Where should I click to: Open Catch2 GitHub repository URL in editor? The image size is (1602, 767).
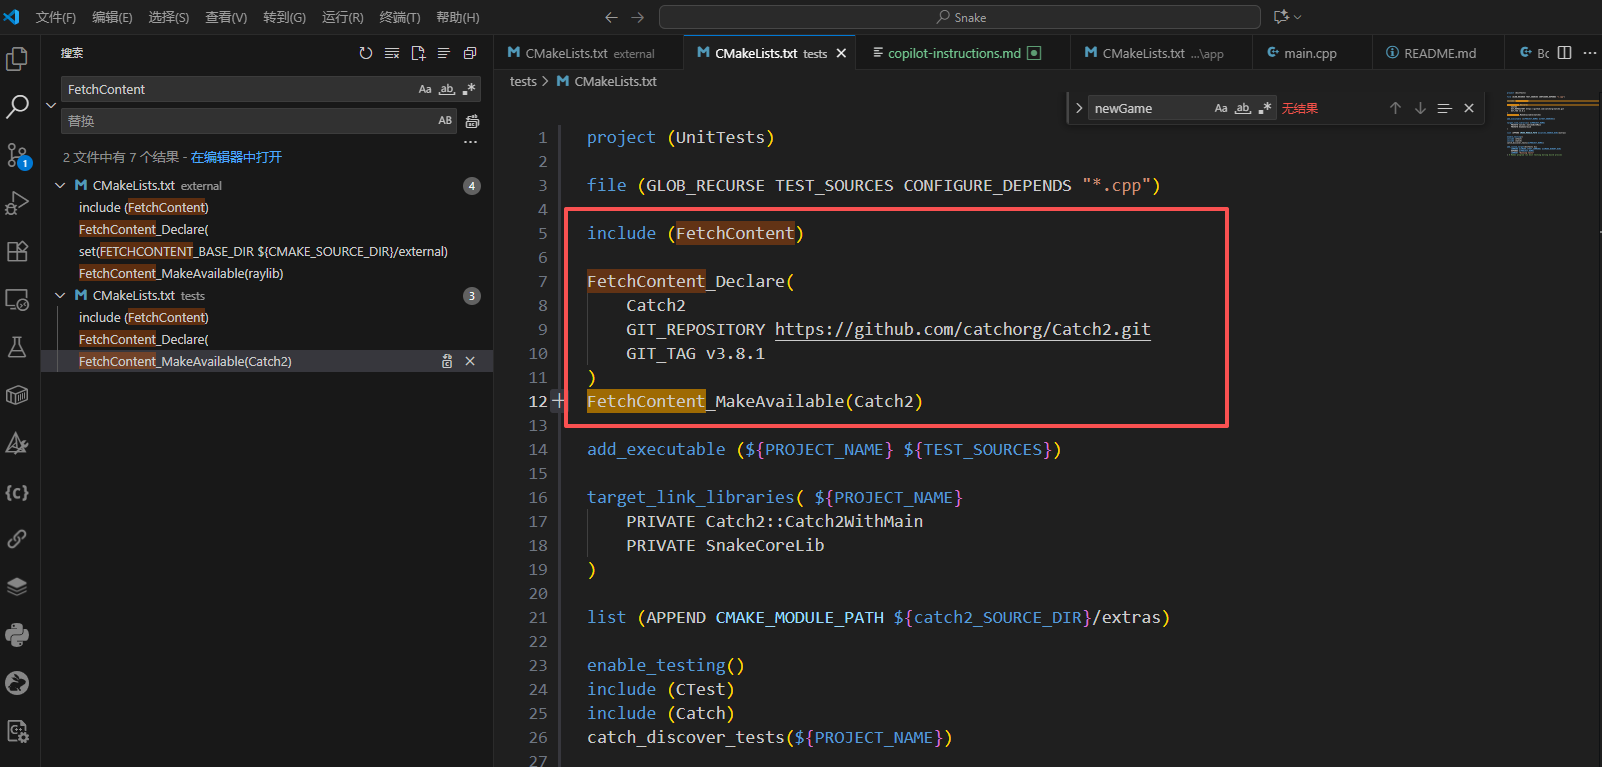pos(962,329)
